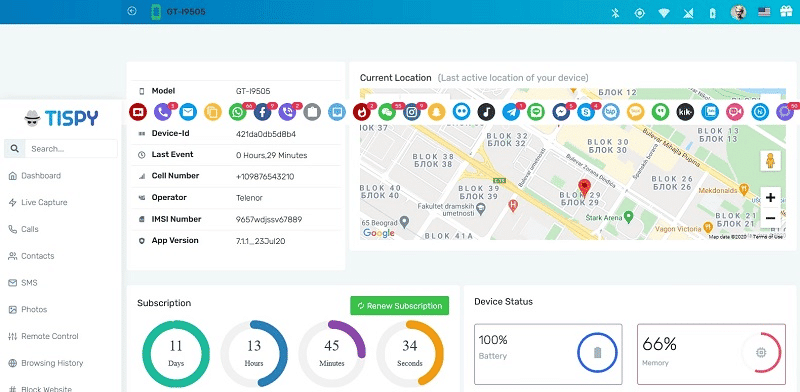Open SMS in sidebar
Screen dimensions: 800x392
[23, 283]
